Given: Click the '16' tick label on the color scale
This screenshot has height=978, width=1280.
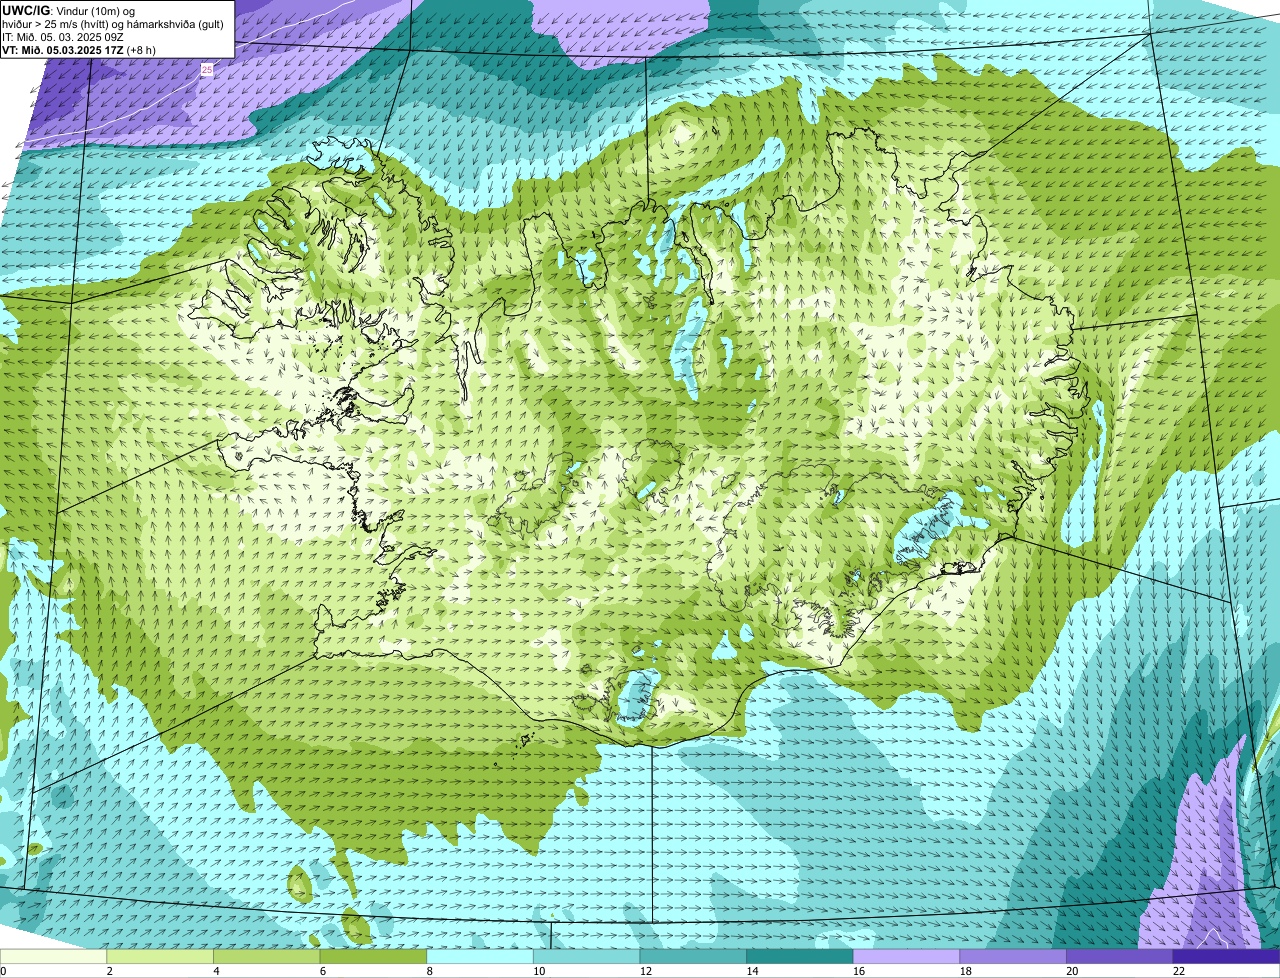Looking at the screenshot, I should (859, 971).
